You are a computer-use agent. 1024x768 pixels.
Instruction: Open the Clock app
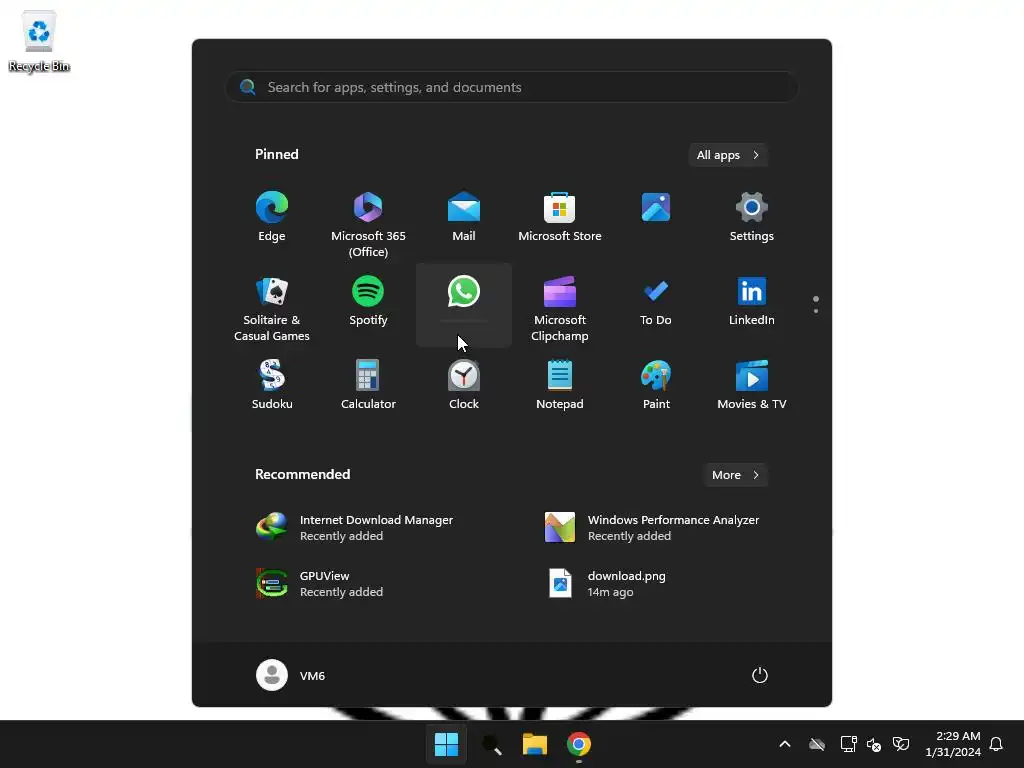(464, 385)
